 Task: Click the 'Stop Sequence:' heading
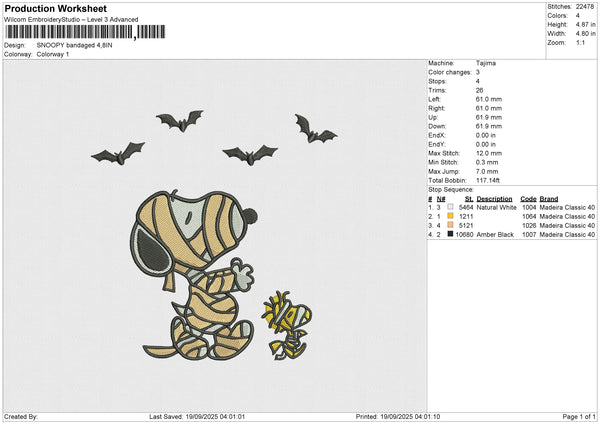(x=451, y=190)
